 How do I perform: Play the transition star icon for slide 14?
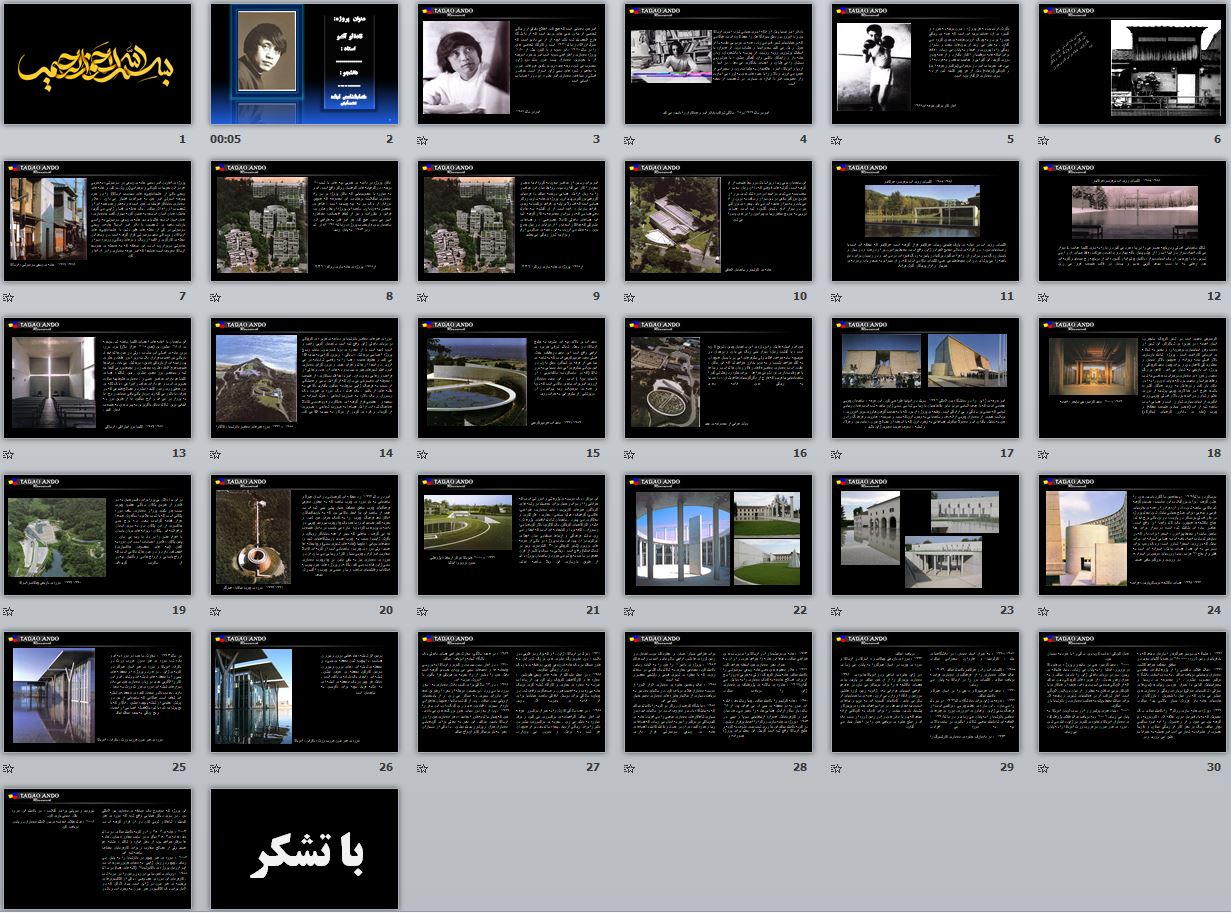pos(216,455)
